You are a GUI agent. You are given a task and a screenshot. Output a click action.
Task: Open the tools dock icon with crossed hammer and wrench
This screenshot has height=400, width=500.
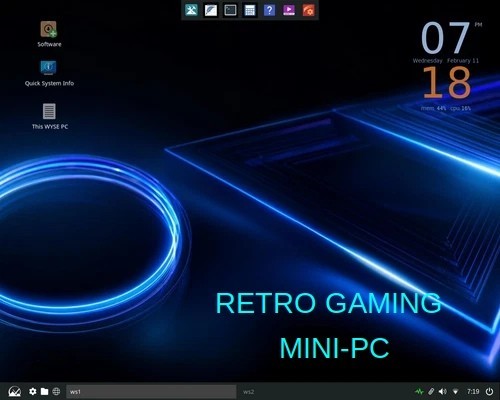pyautogui.click(x=191, y=10)
